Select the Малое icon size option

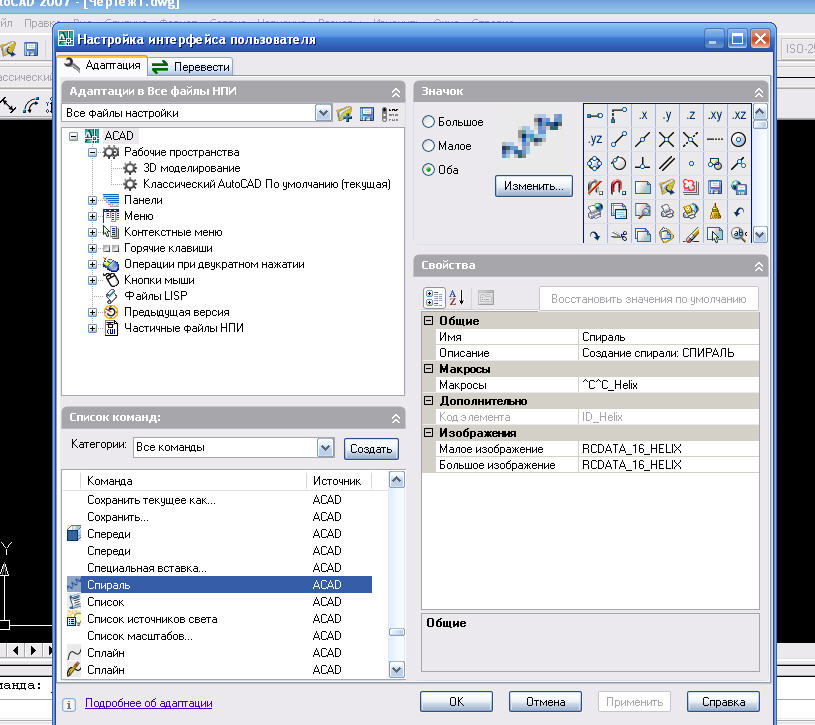click(x=428, y=146)
